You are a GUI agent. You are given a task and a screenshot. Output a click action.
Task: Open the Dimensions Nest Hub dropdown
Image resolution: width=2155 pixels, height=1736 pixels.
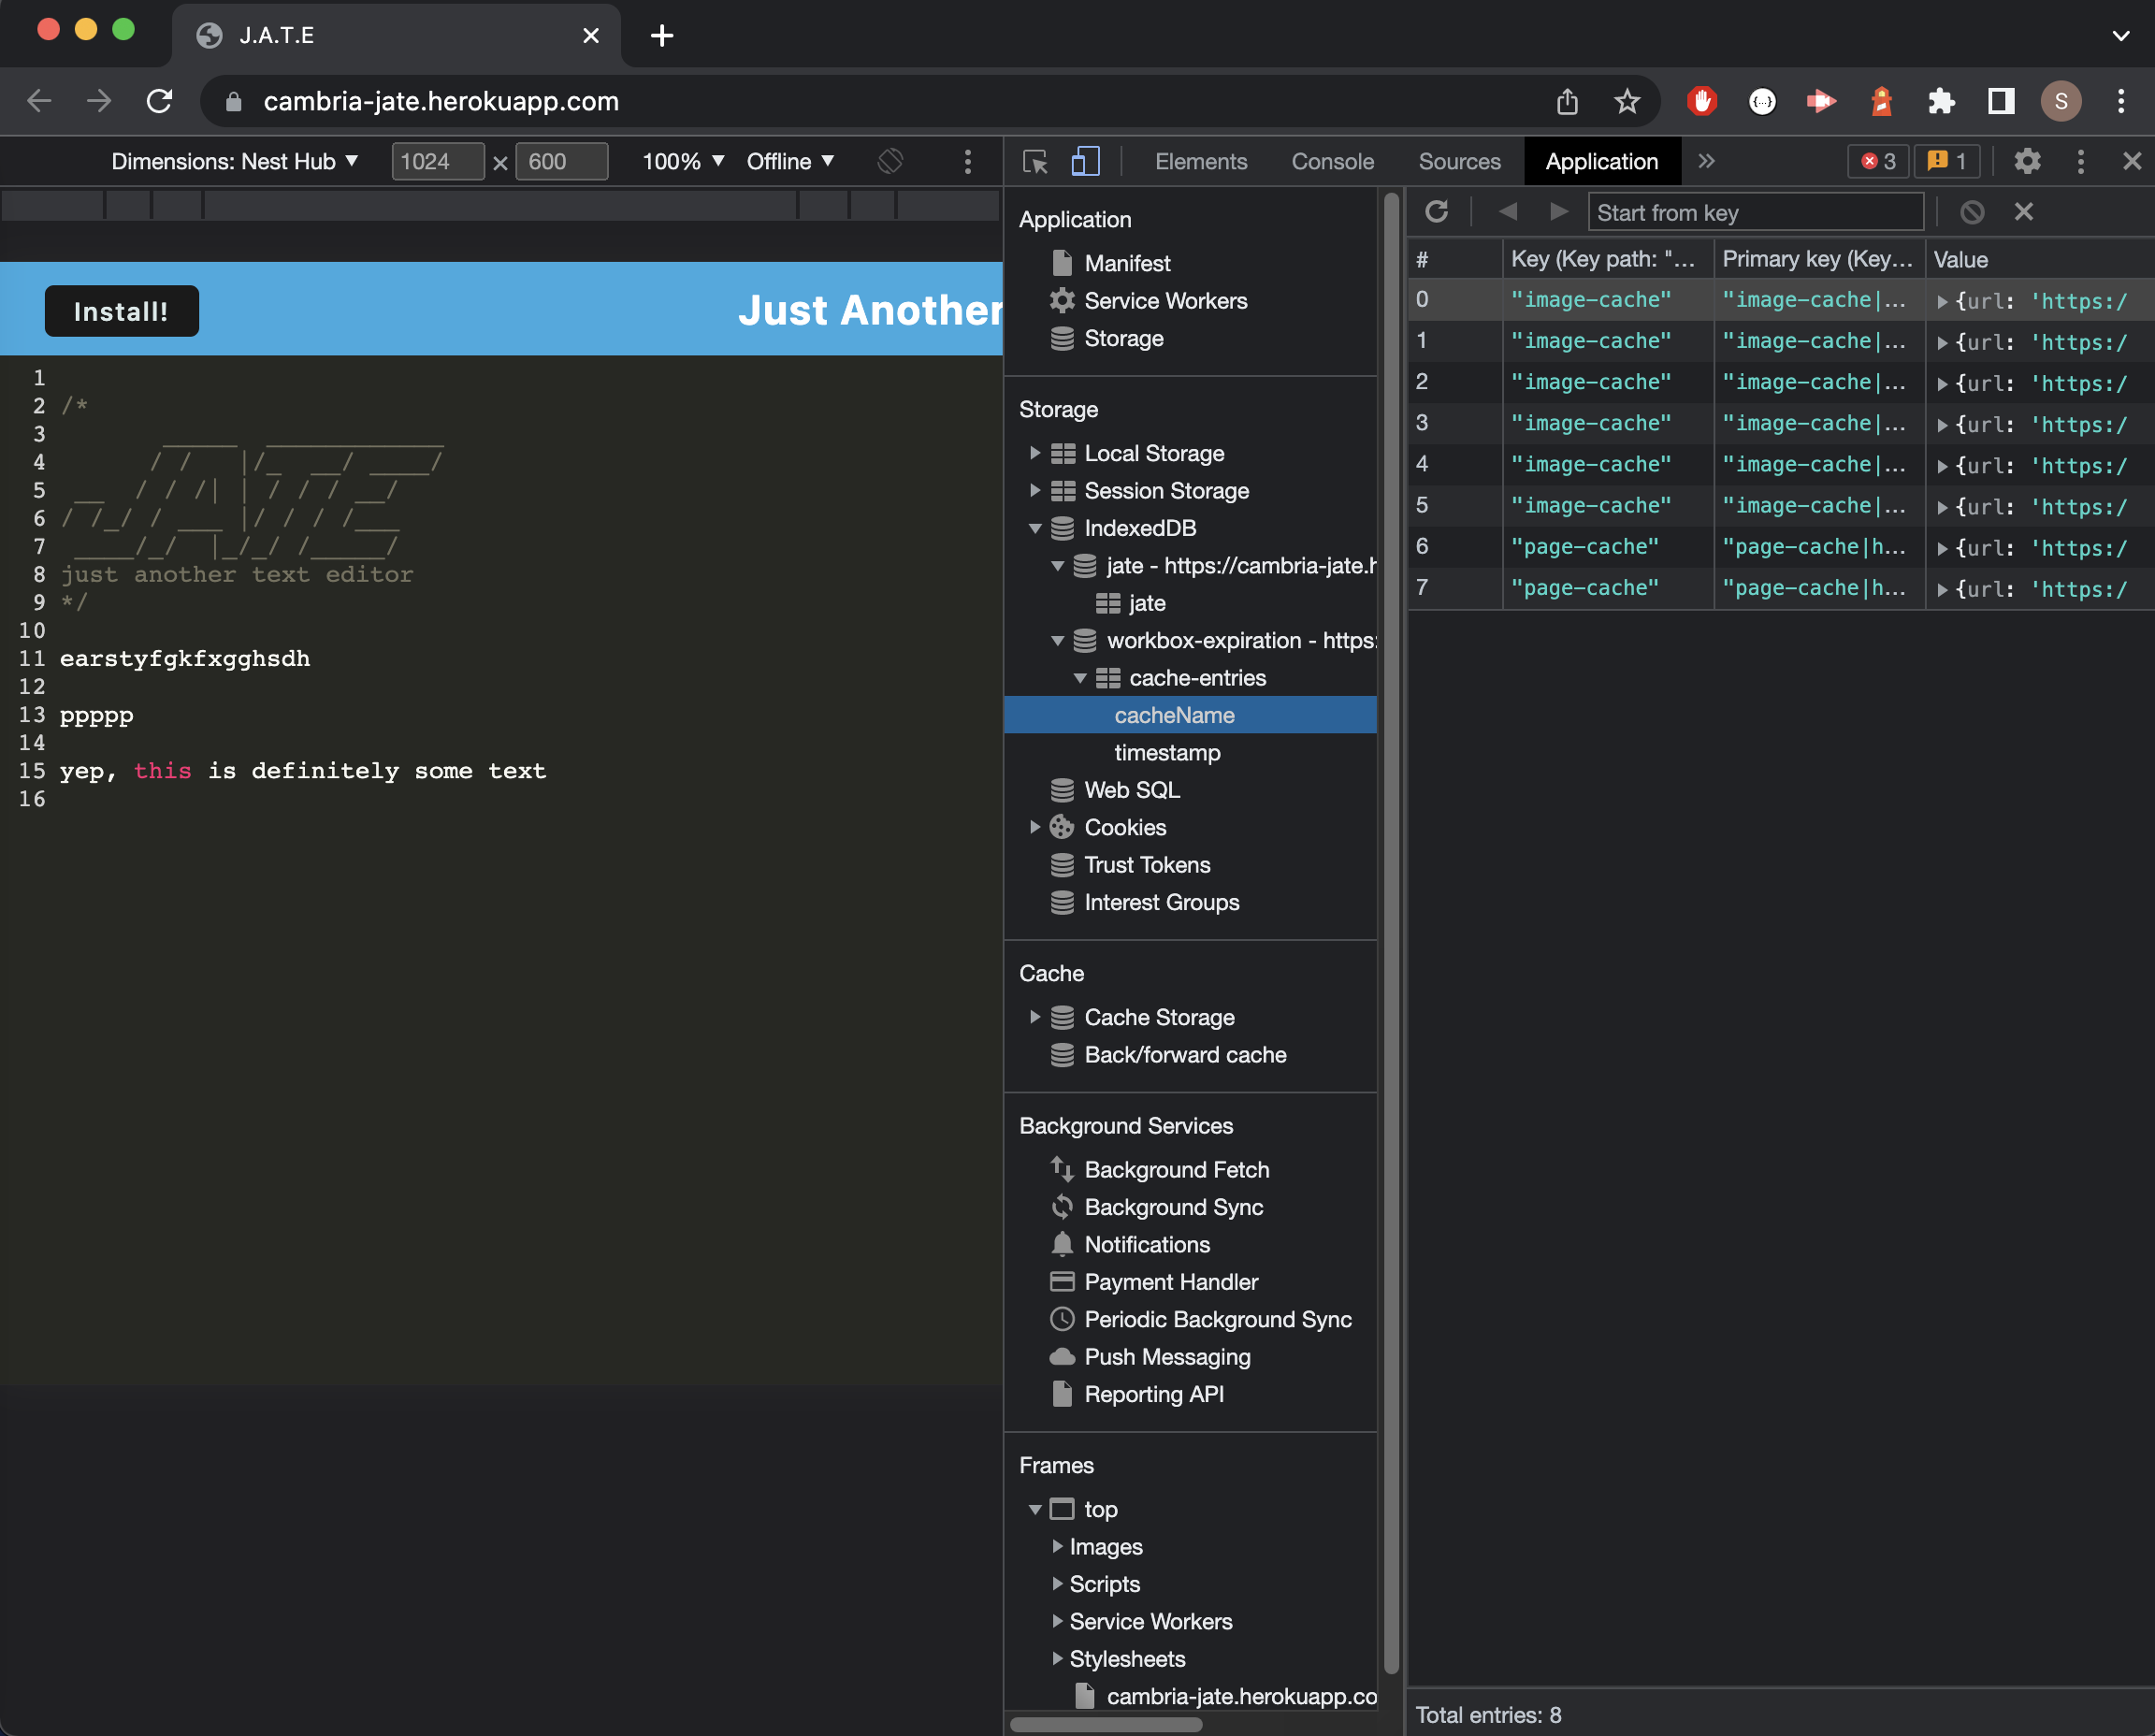tap(237, 161)
